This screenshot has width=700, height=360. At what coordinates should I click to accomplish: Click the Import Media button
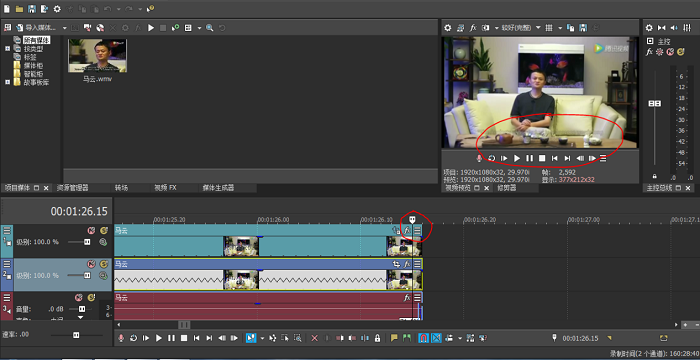(36, 28)
